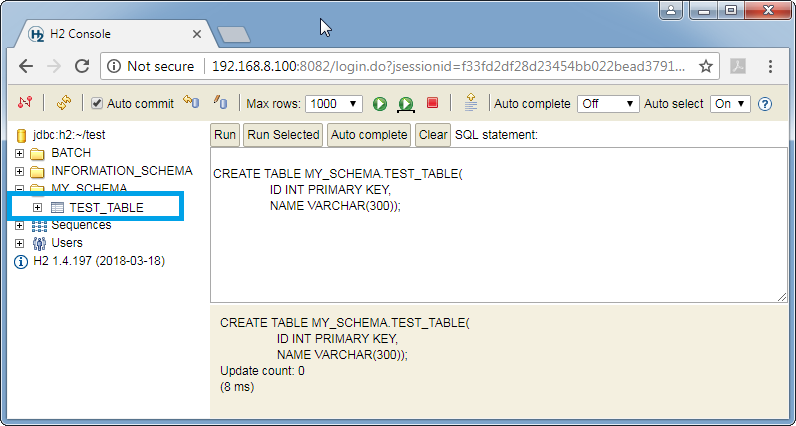Click the Users label

coord(67,243)
